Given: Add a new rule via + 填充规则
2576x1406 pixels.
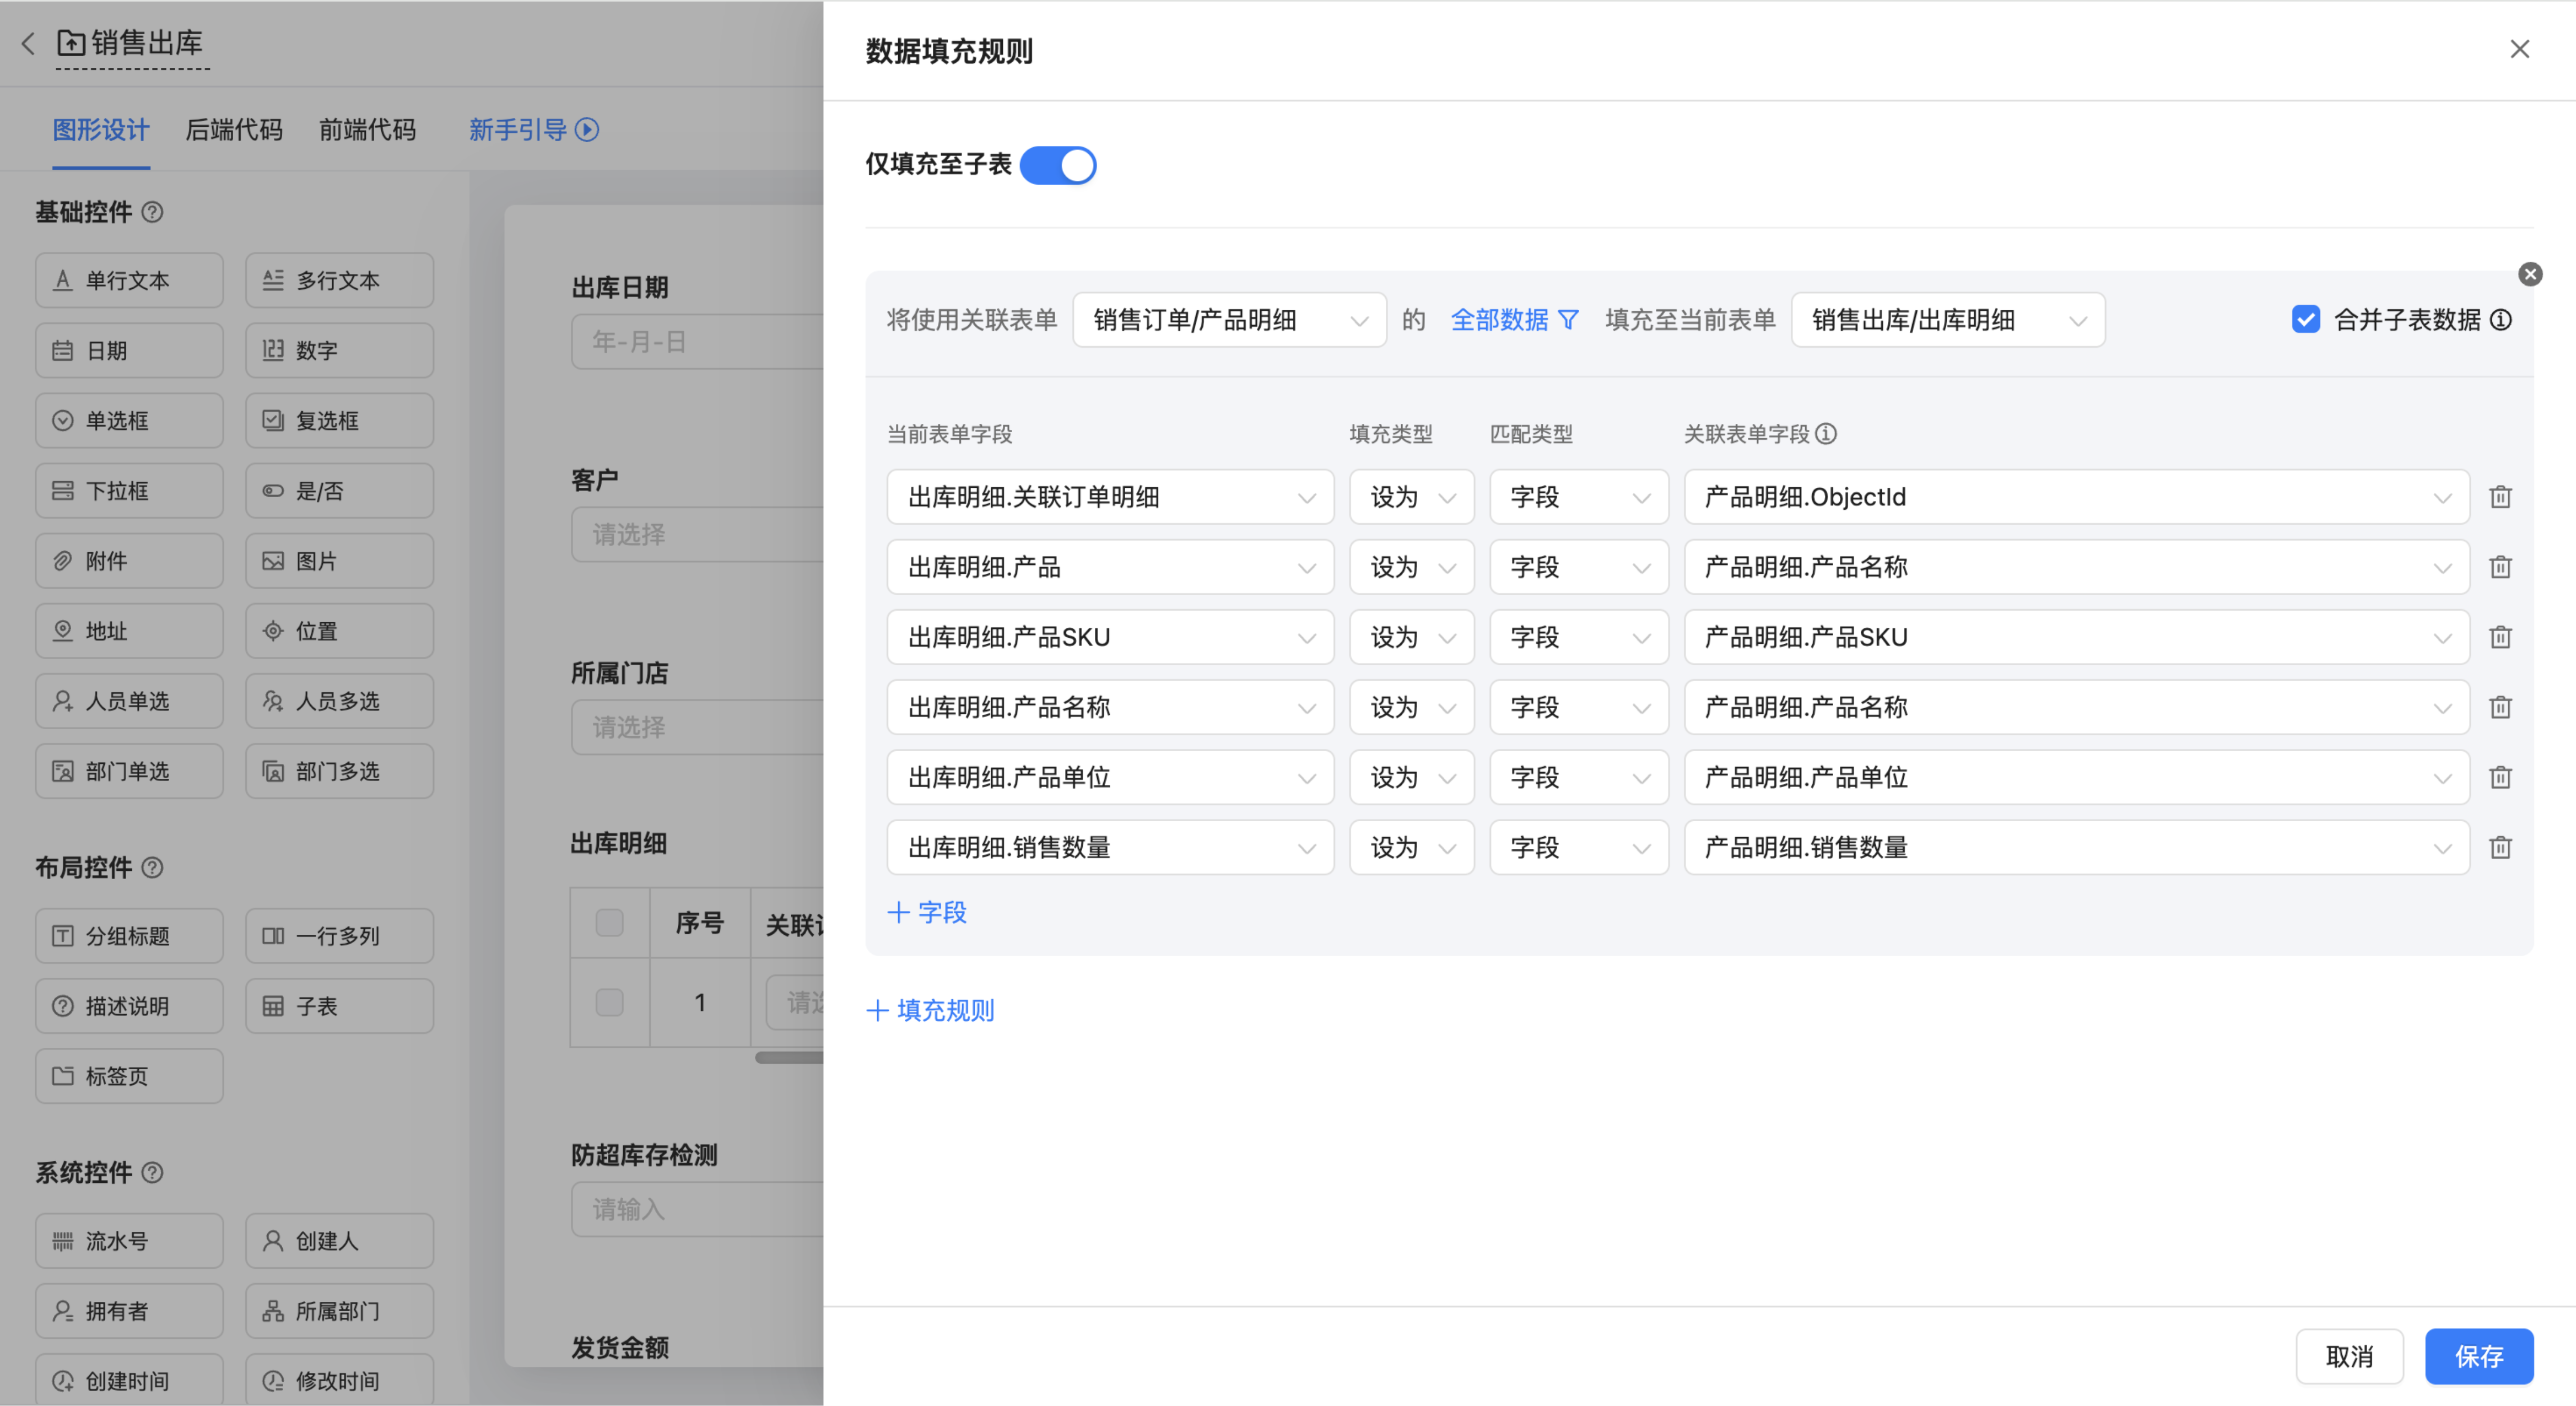Looking at the screenshot, I should tap(930, 1010).
